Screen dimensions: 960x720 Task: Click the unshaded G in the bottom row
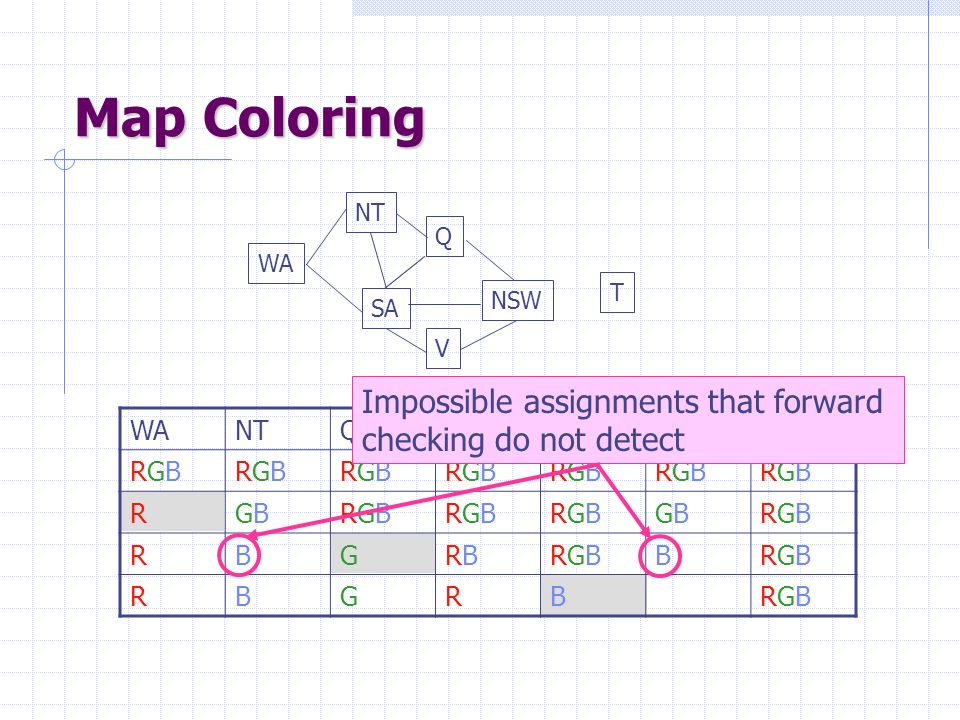[383, 595]
